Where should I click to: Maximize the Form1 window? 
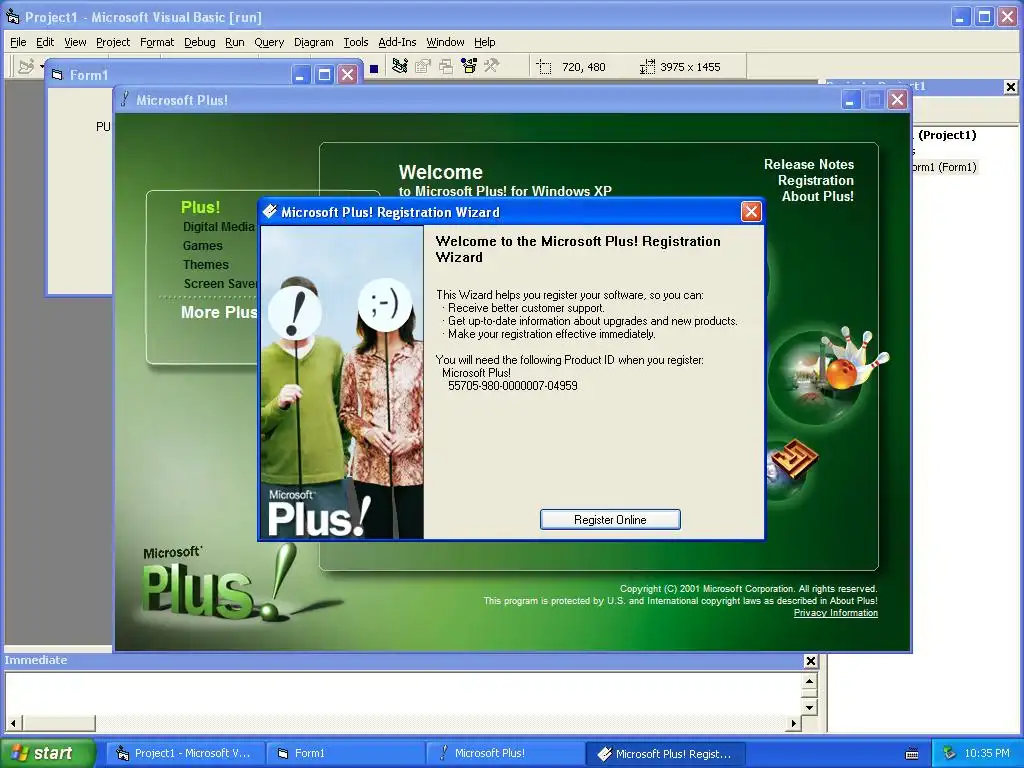tap(324, 74)
